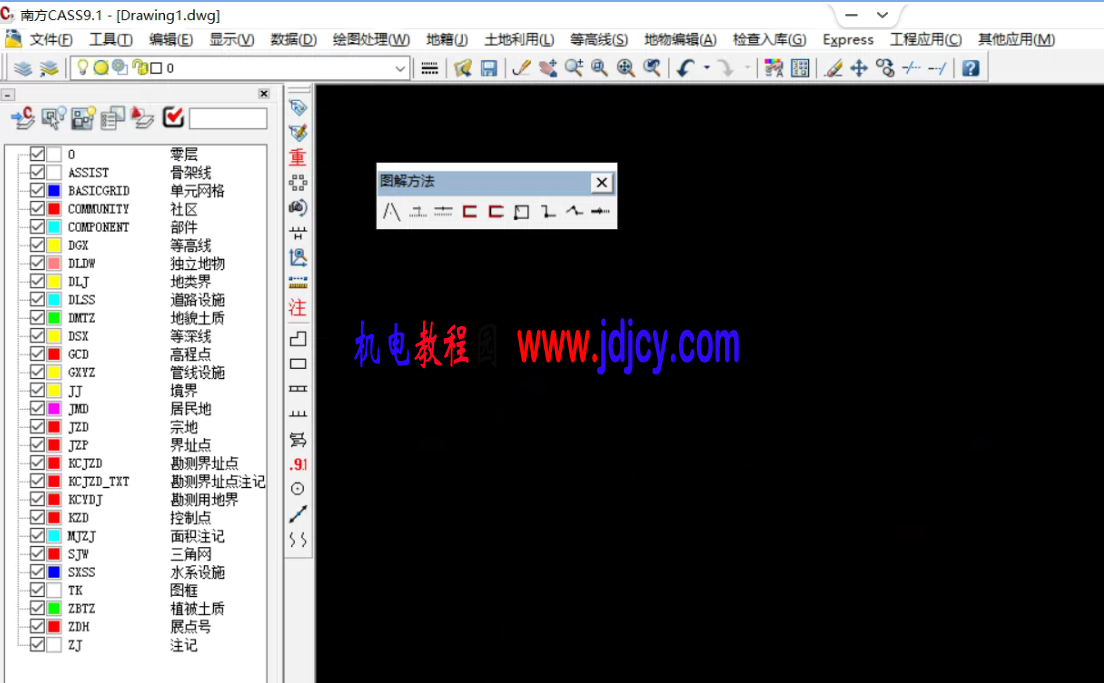Toggle the GCD layer checkbox
1104x683 pixels.
[37, 353]
